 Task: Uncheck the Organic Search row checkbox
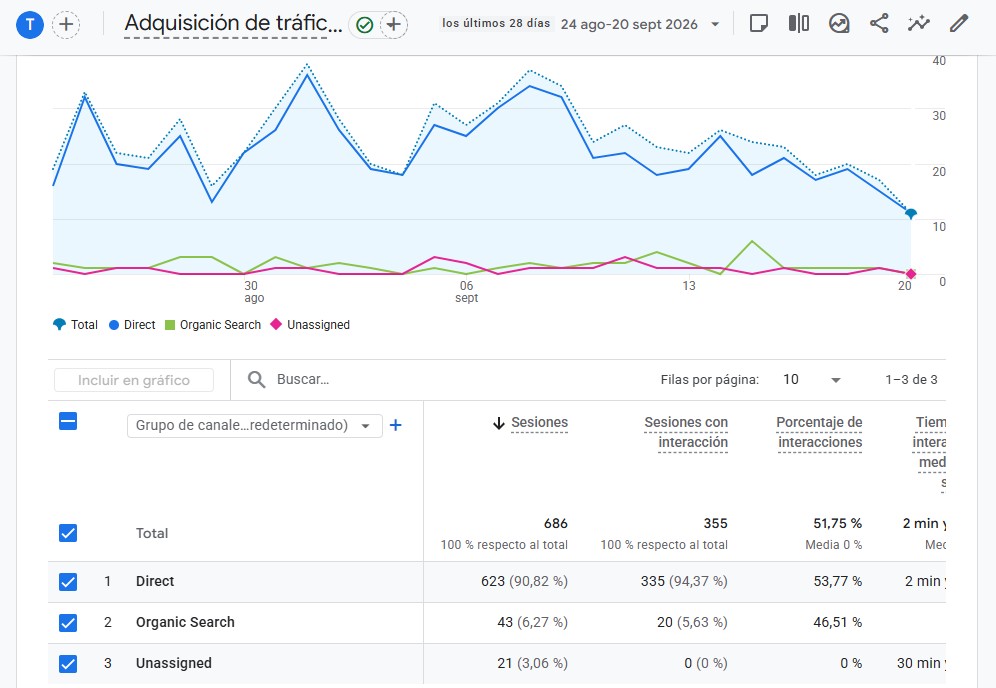tap(68, 623)
